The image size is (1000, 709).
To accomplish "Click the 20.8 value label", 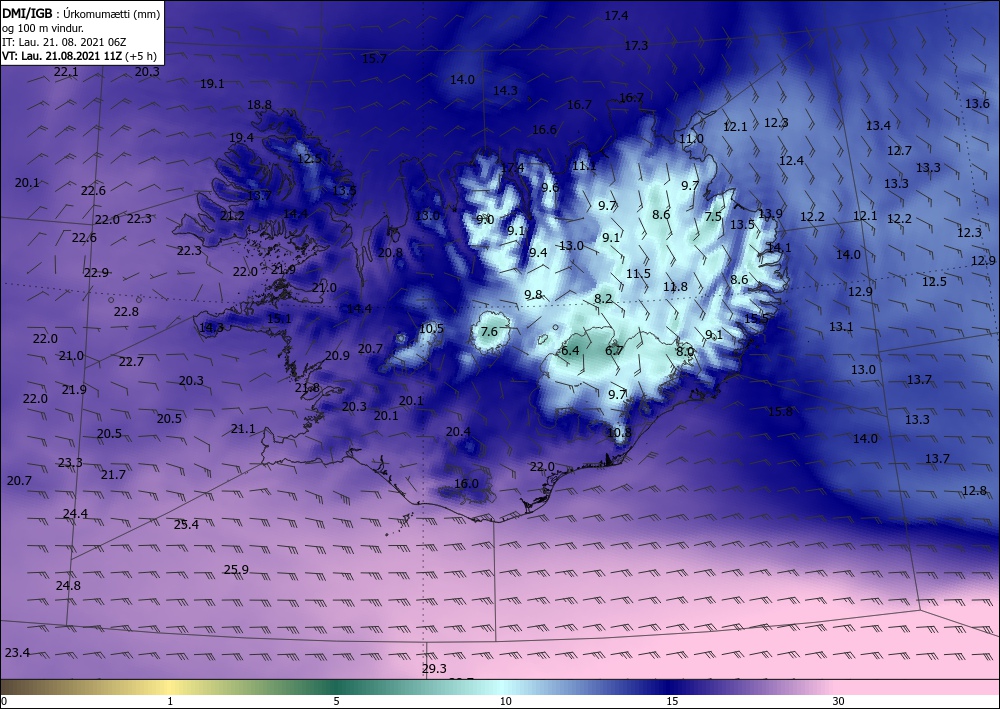I will 390,252.
